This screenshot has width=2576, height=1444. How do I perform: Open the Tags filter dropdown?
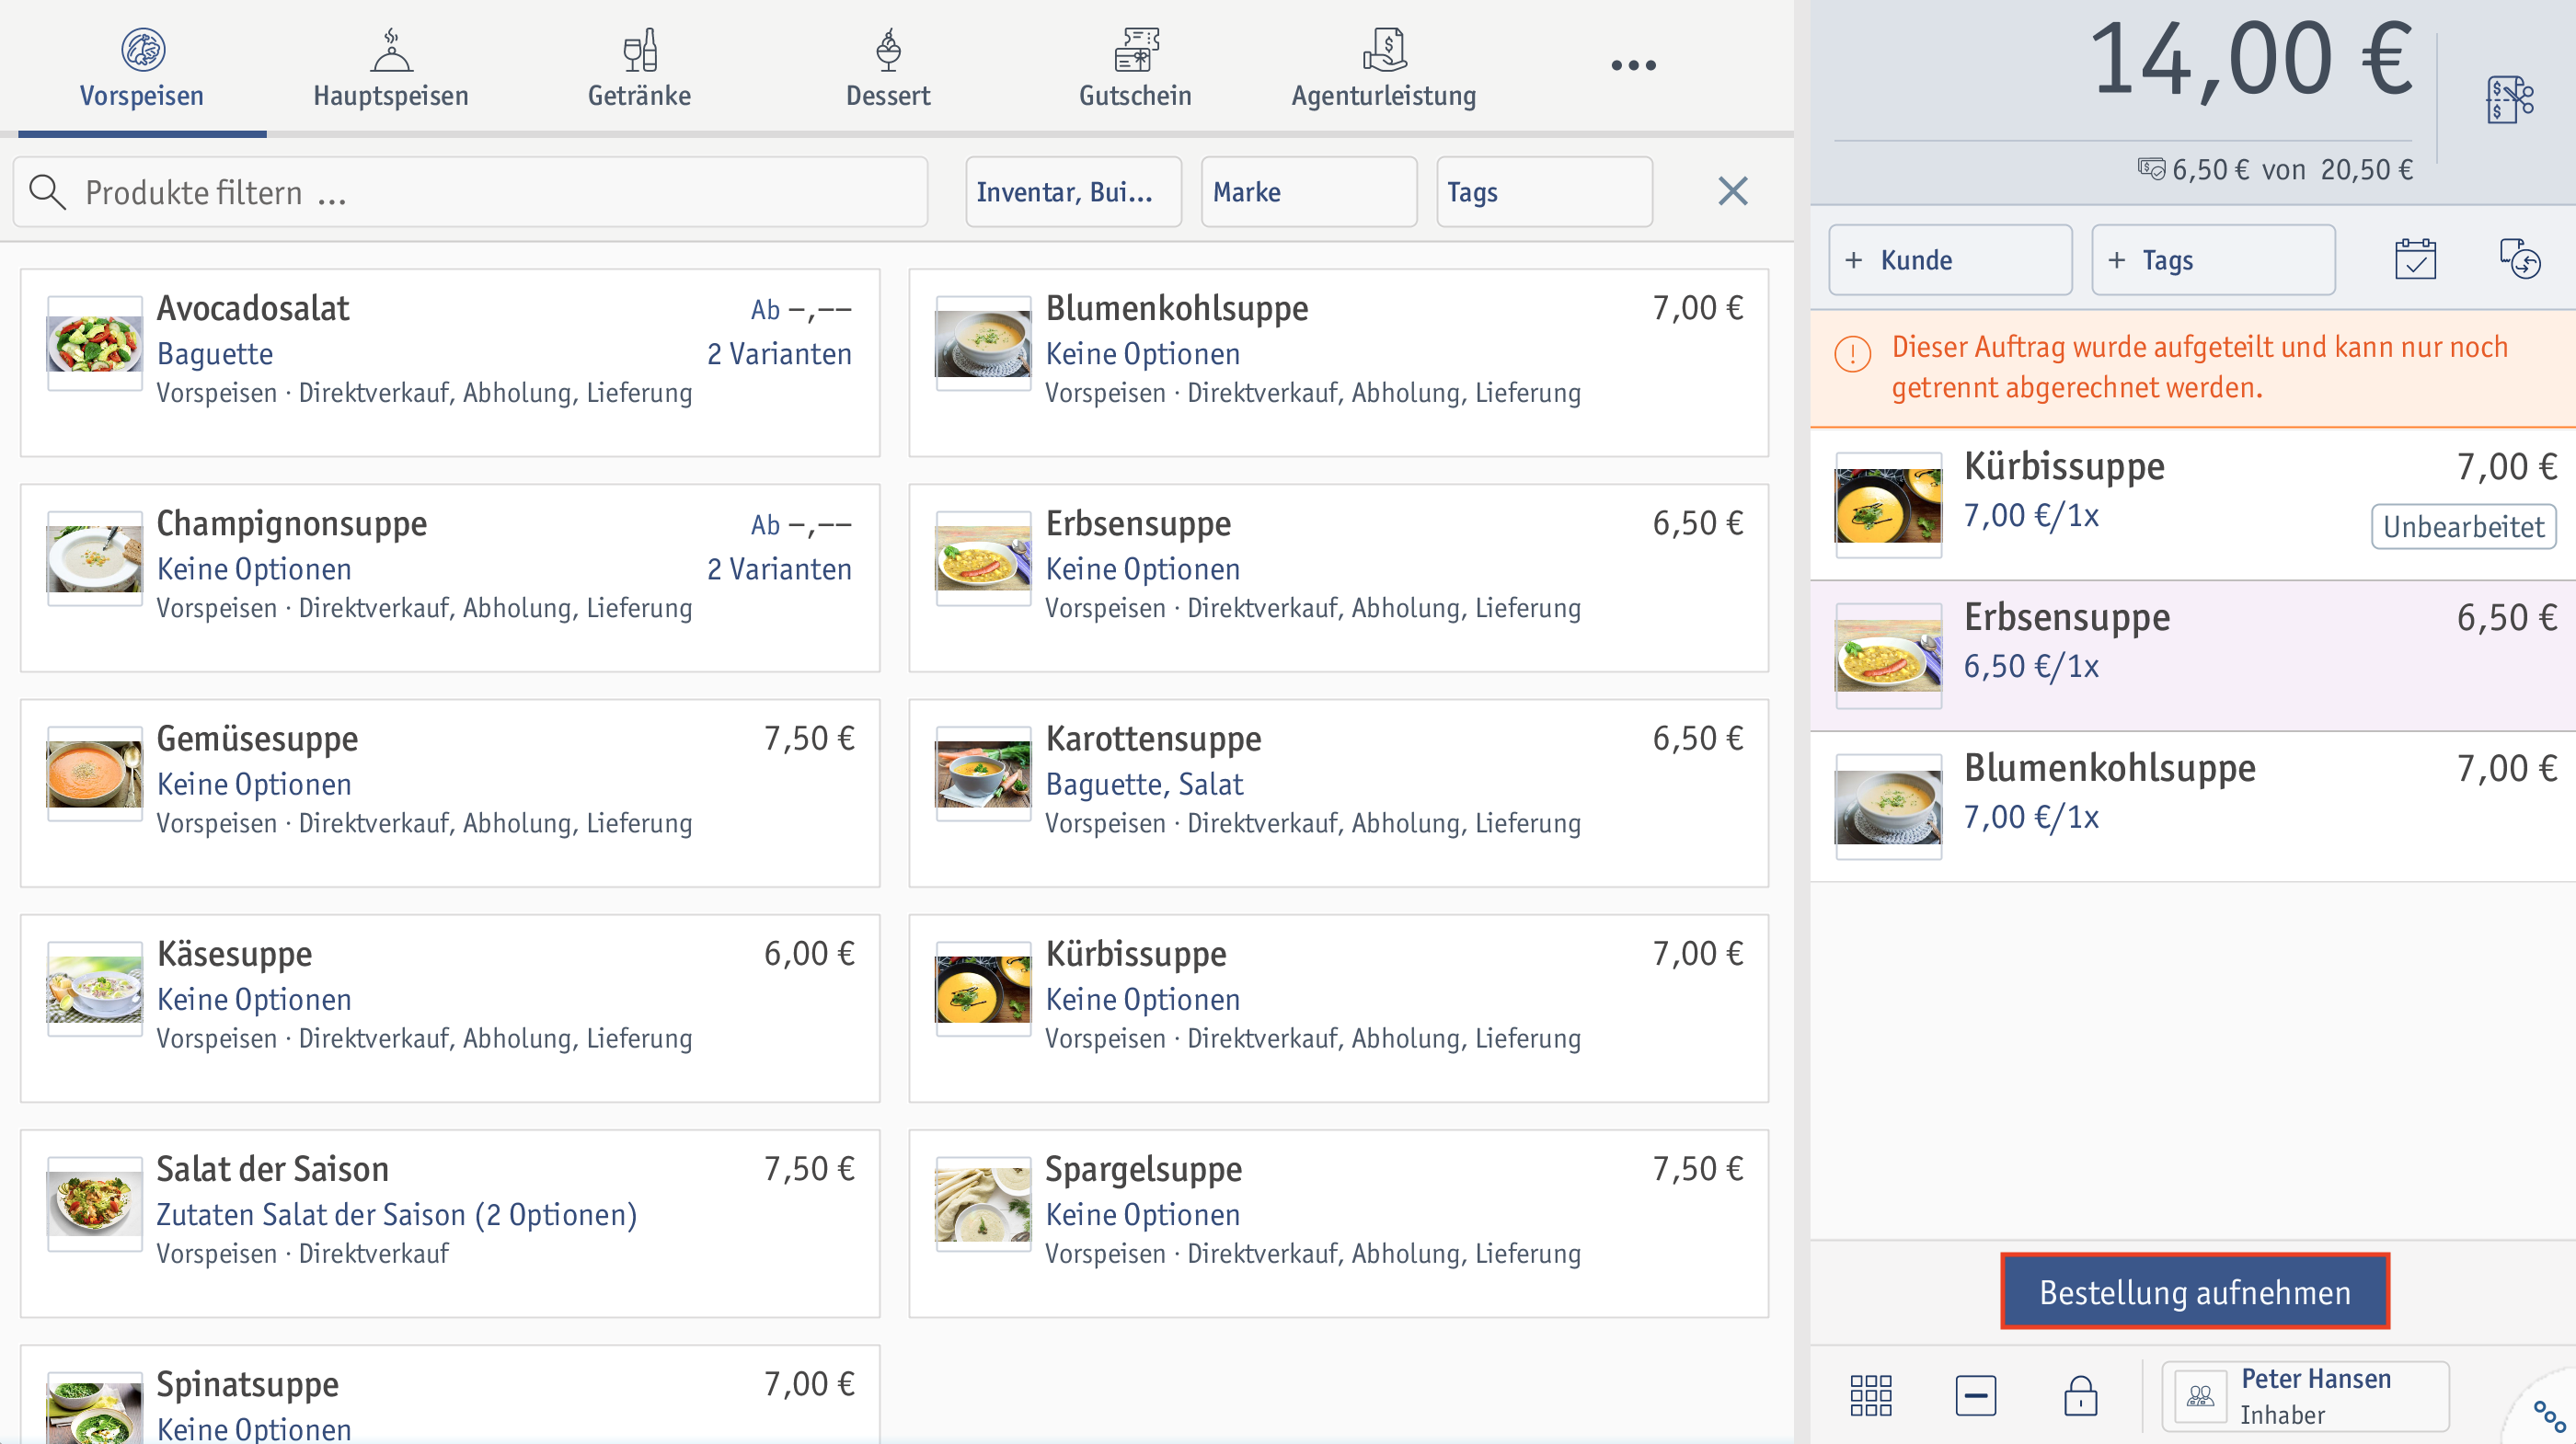(1544, 192)
